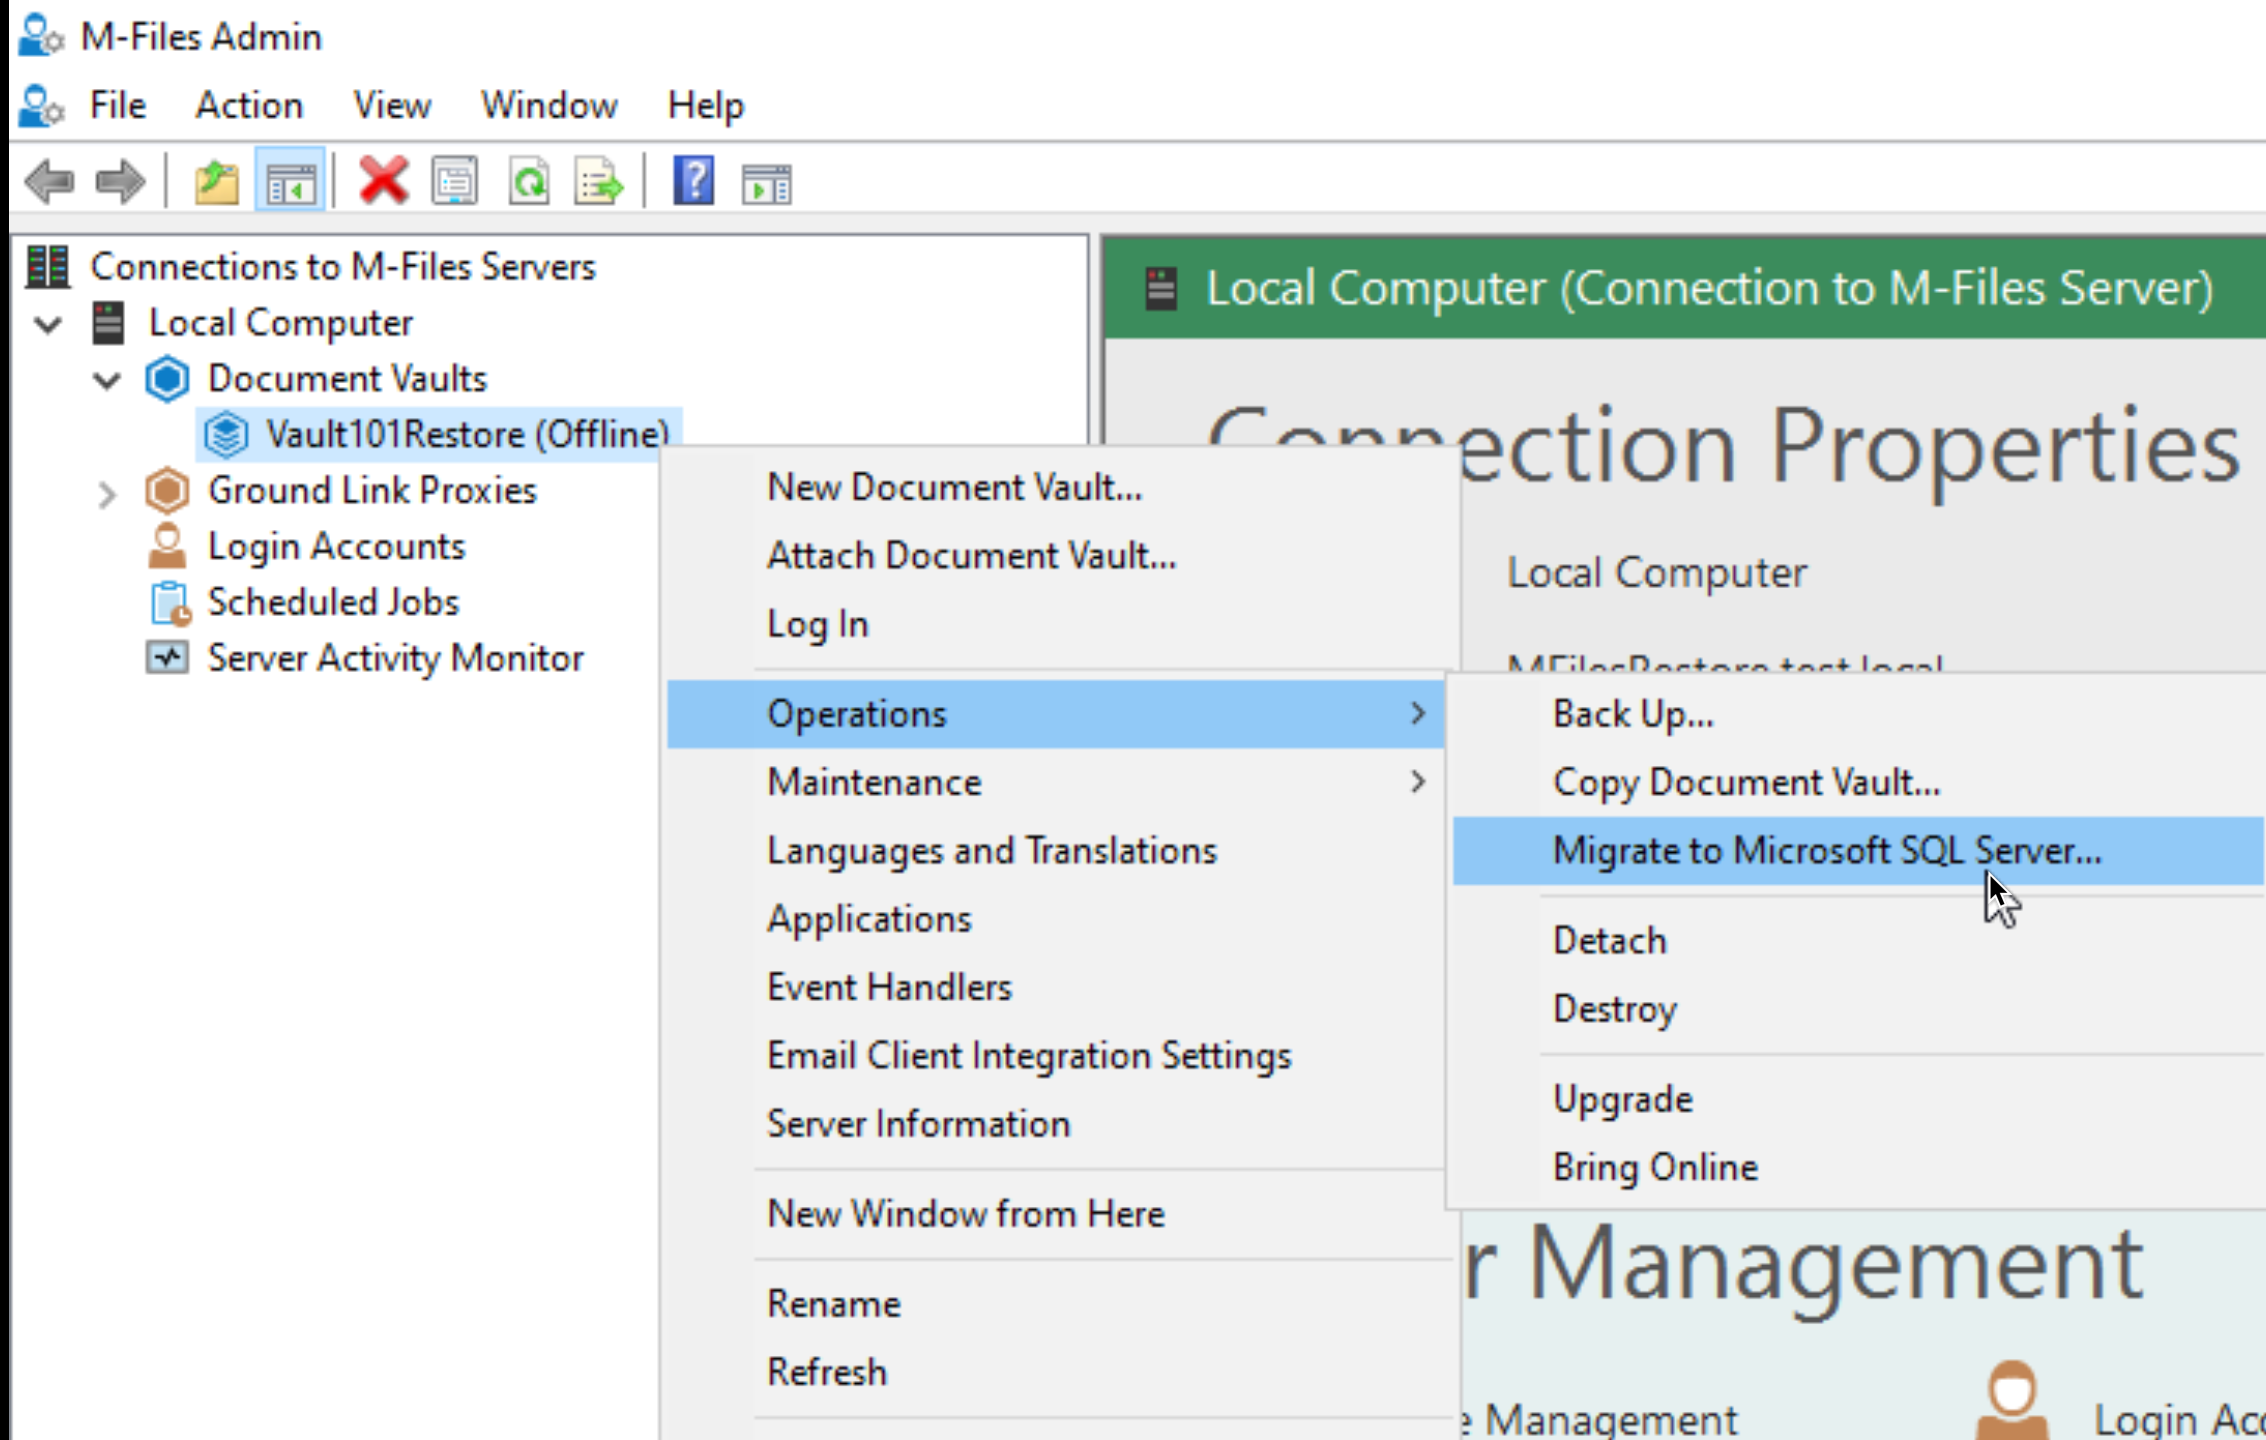This screenshot has width=2266, height=1440.
Task: Expand the Operations submenu arrow
Action: (1417, 713)
